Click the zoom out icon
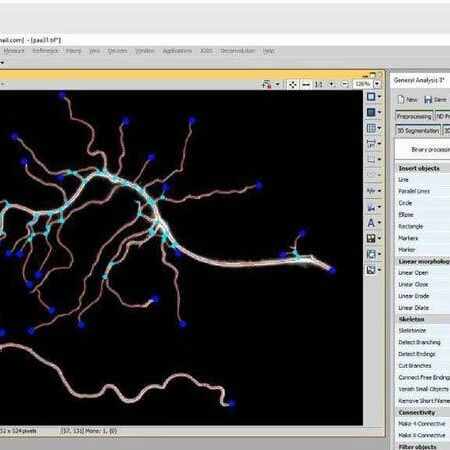This screenshot has height=450, width=450. pyautogui.click(x=345, y=84)
